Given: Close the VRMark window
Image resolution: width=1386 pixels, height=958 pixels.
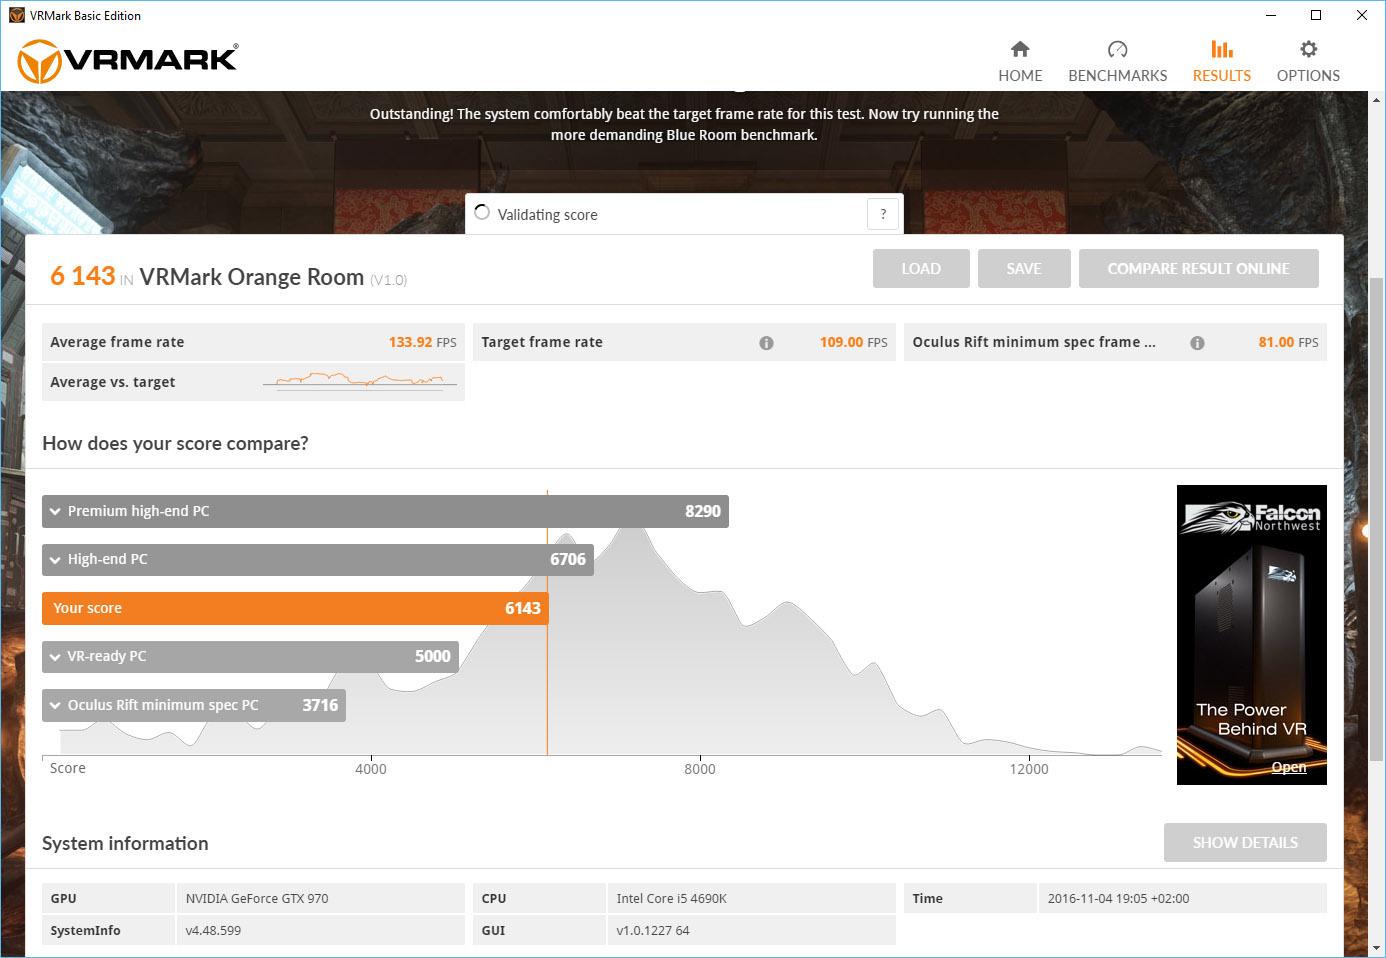Looking at the screenshot, I should [1361, 15].
